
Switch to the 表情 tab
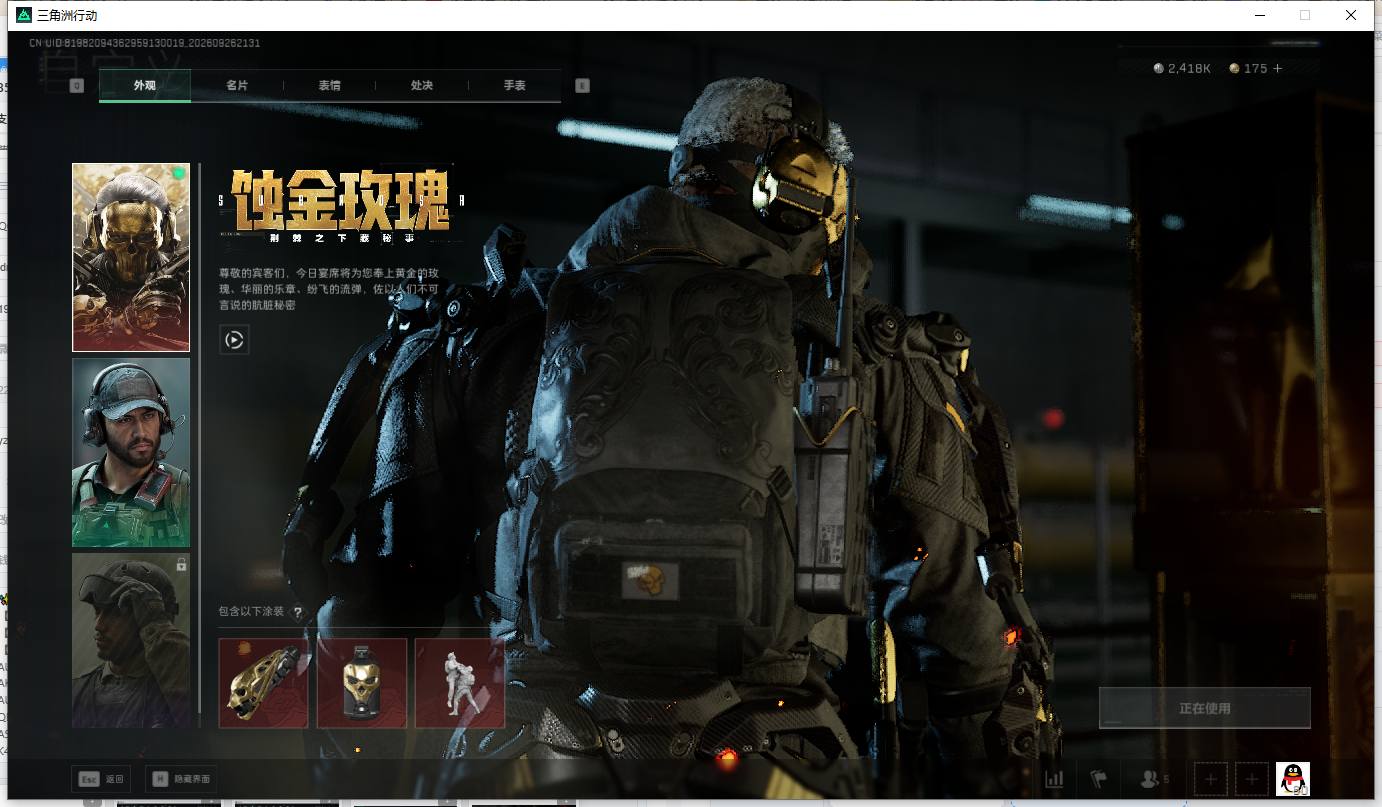tap(330, 85)
